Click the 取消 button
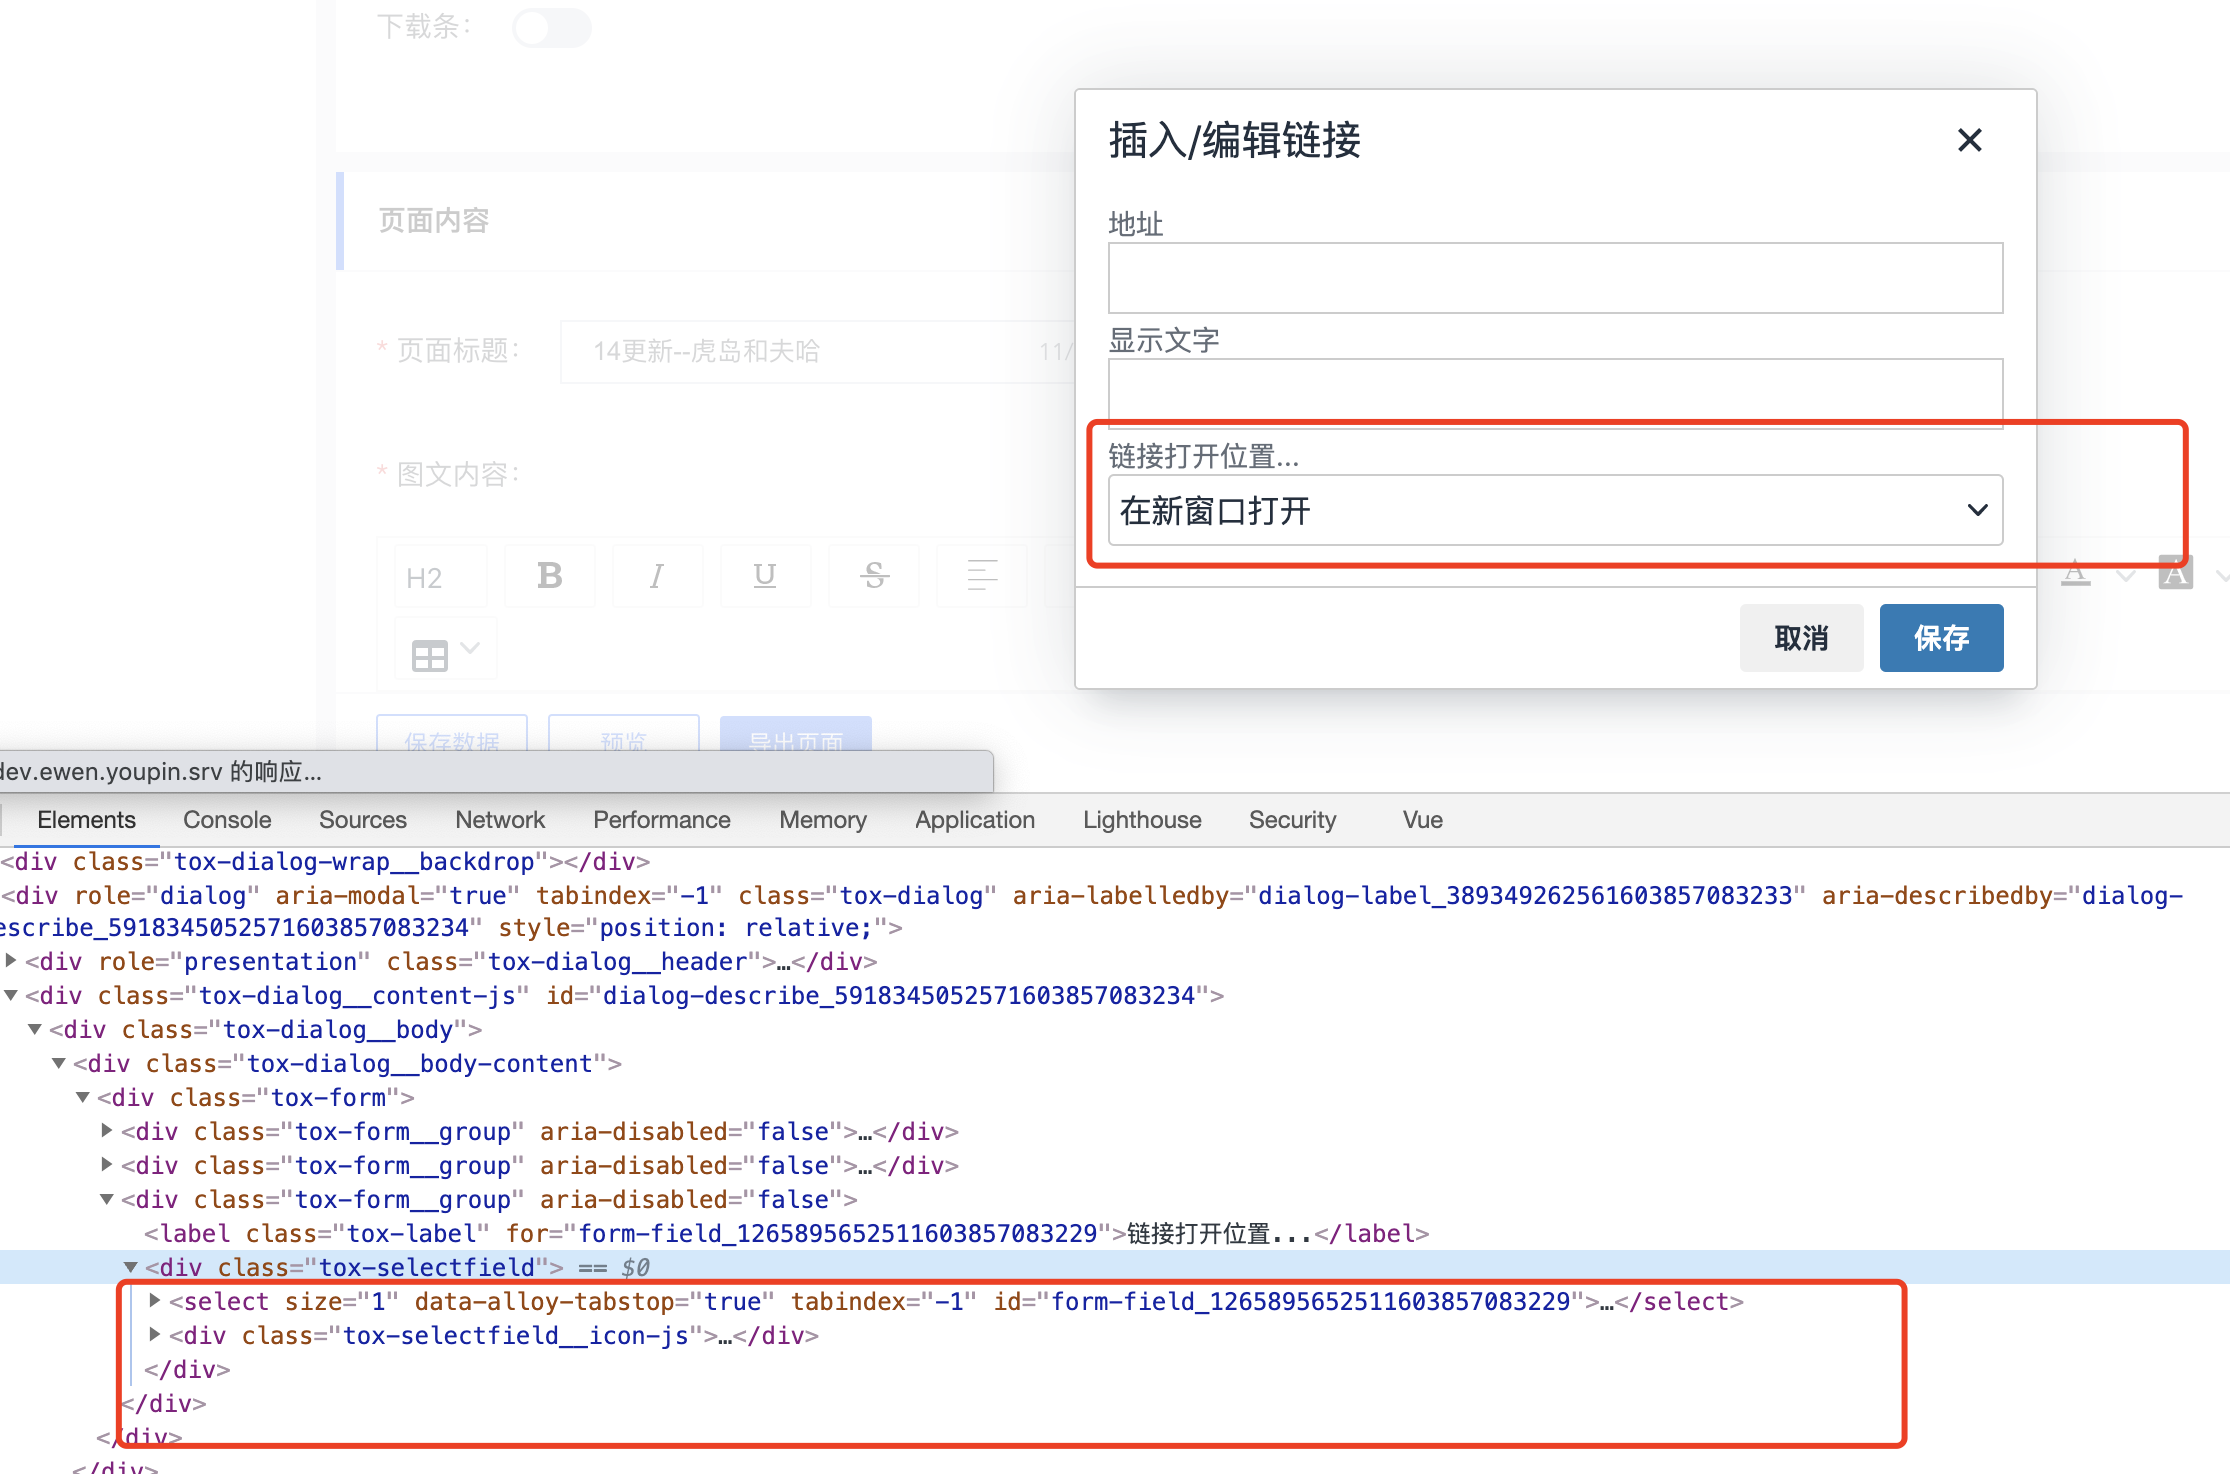Image resolution: width=2230 pixels, height=1474 pixels. click(1800, 637)
